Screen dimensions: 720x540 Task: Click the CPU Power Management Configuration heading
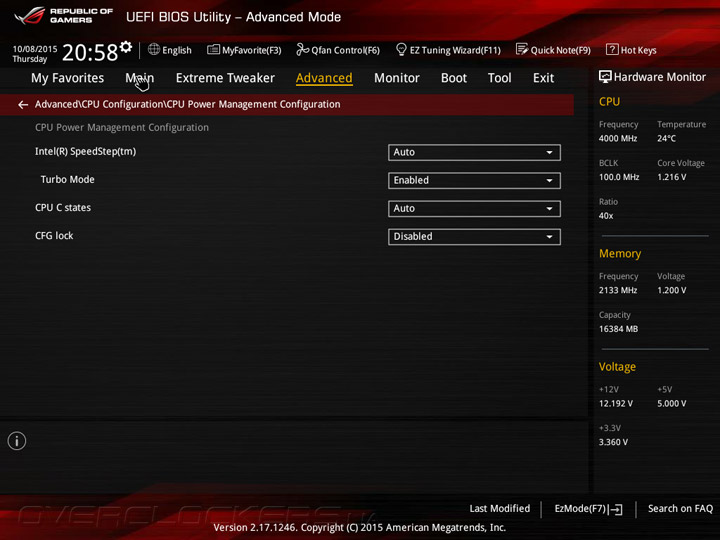[122, 128]
